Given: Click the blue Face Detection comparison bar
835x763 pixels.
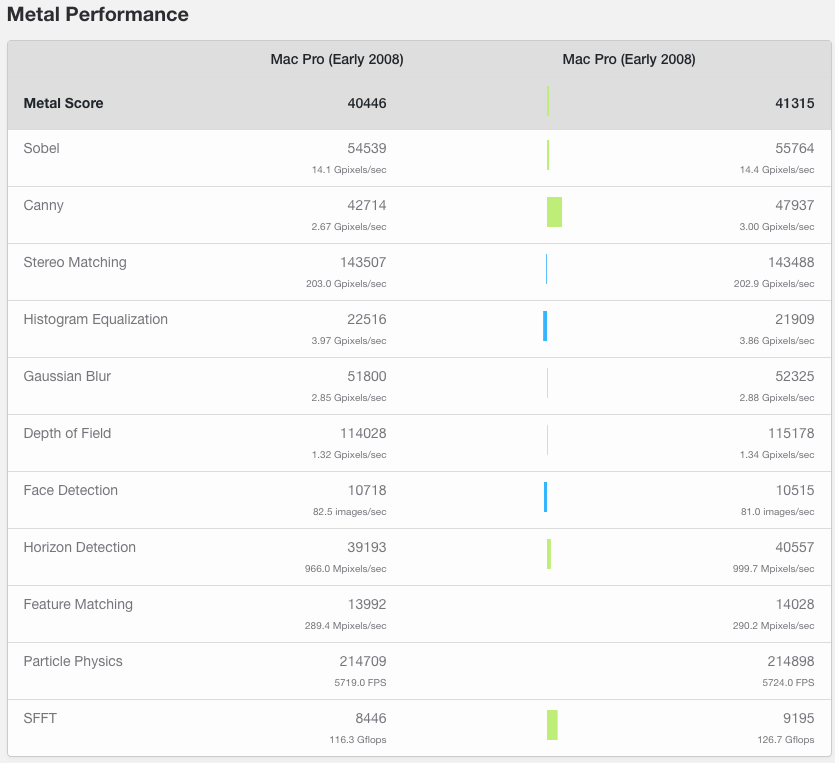Looking at the screenshot, I should [545, 497].
